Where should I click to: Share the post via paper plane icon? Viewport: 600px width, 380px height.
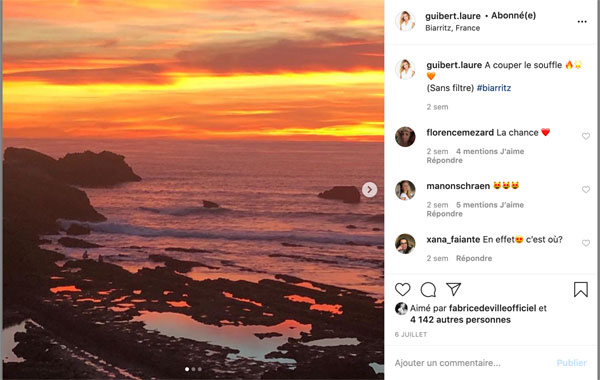[x=453, y=289]
